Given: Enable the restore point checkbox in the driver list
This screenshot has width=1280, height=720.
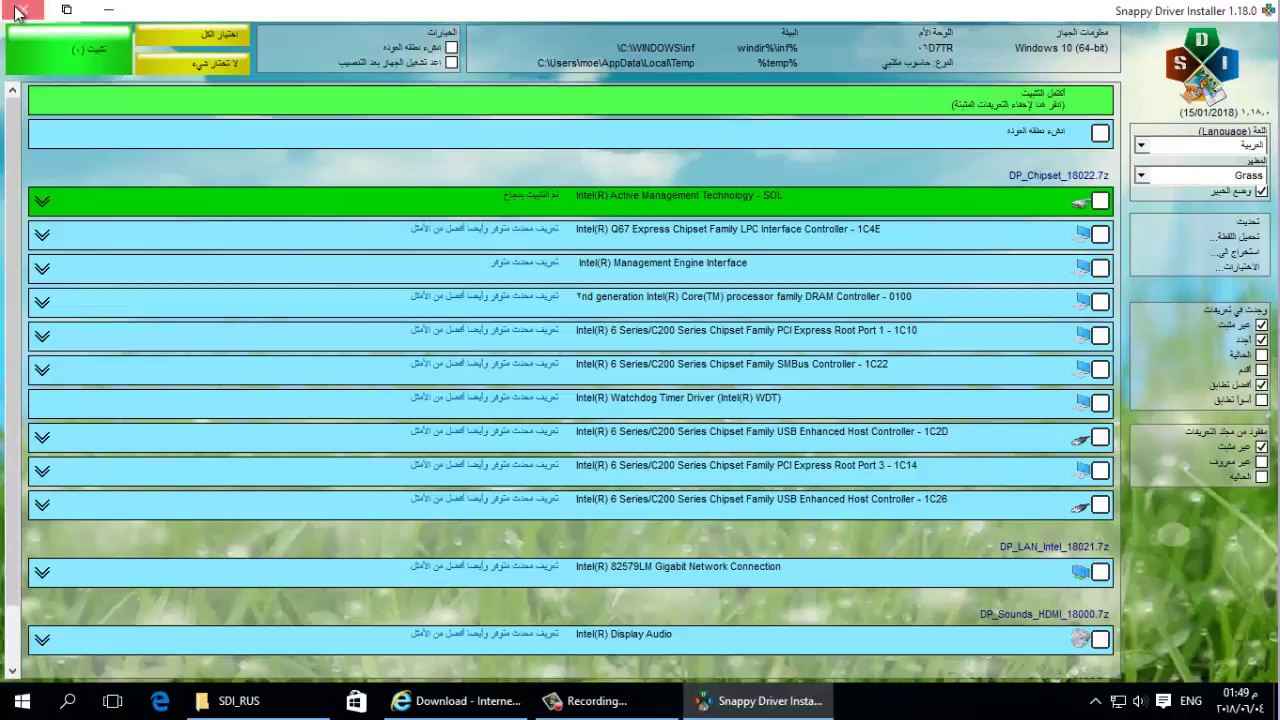Looking at the screenshot, I should 1100,133.
